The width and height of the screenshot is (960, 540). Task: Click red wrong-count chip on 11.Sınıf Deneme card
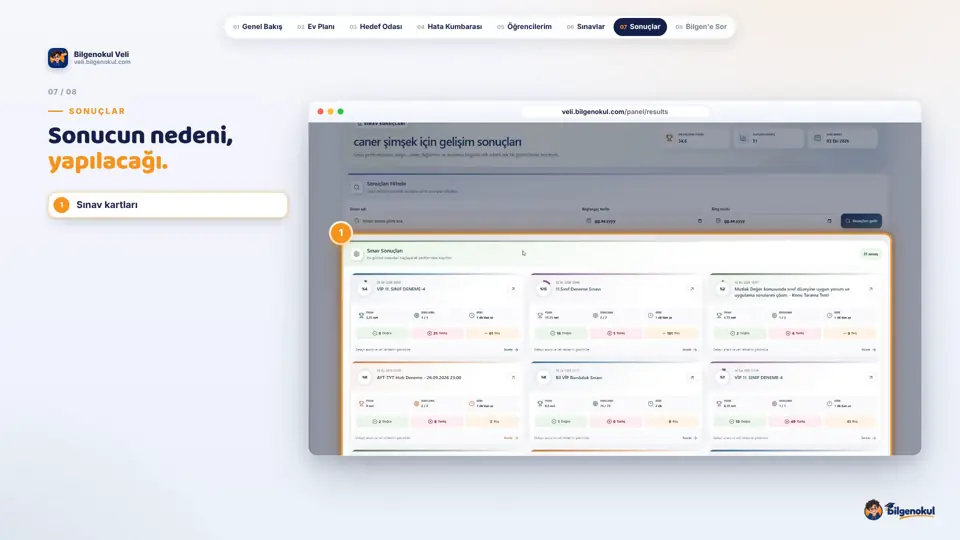(x=616, y=333)
